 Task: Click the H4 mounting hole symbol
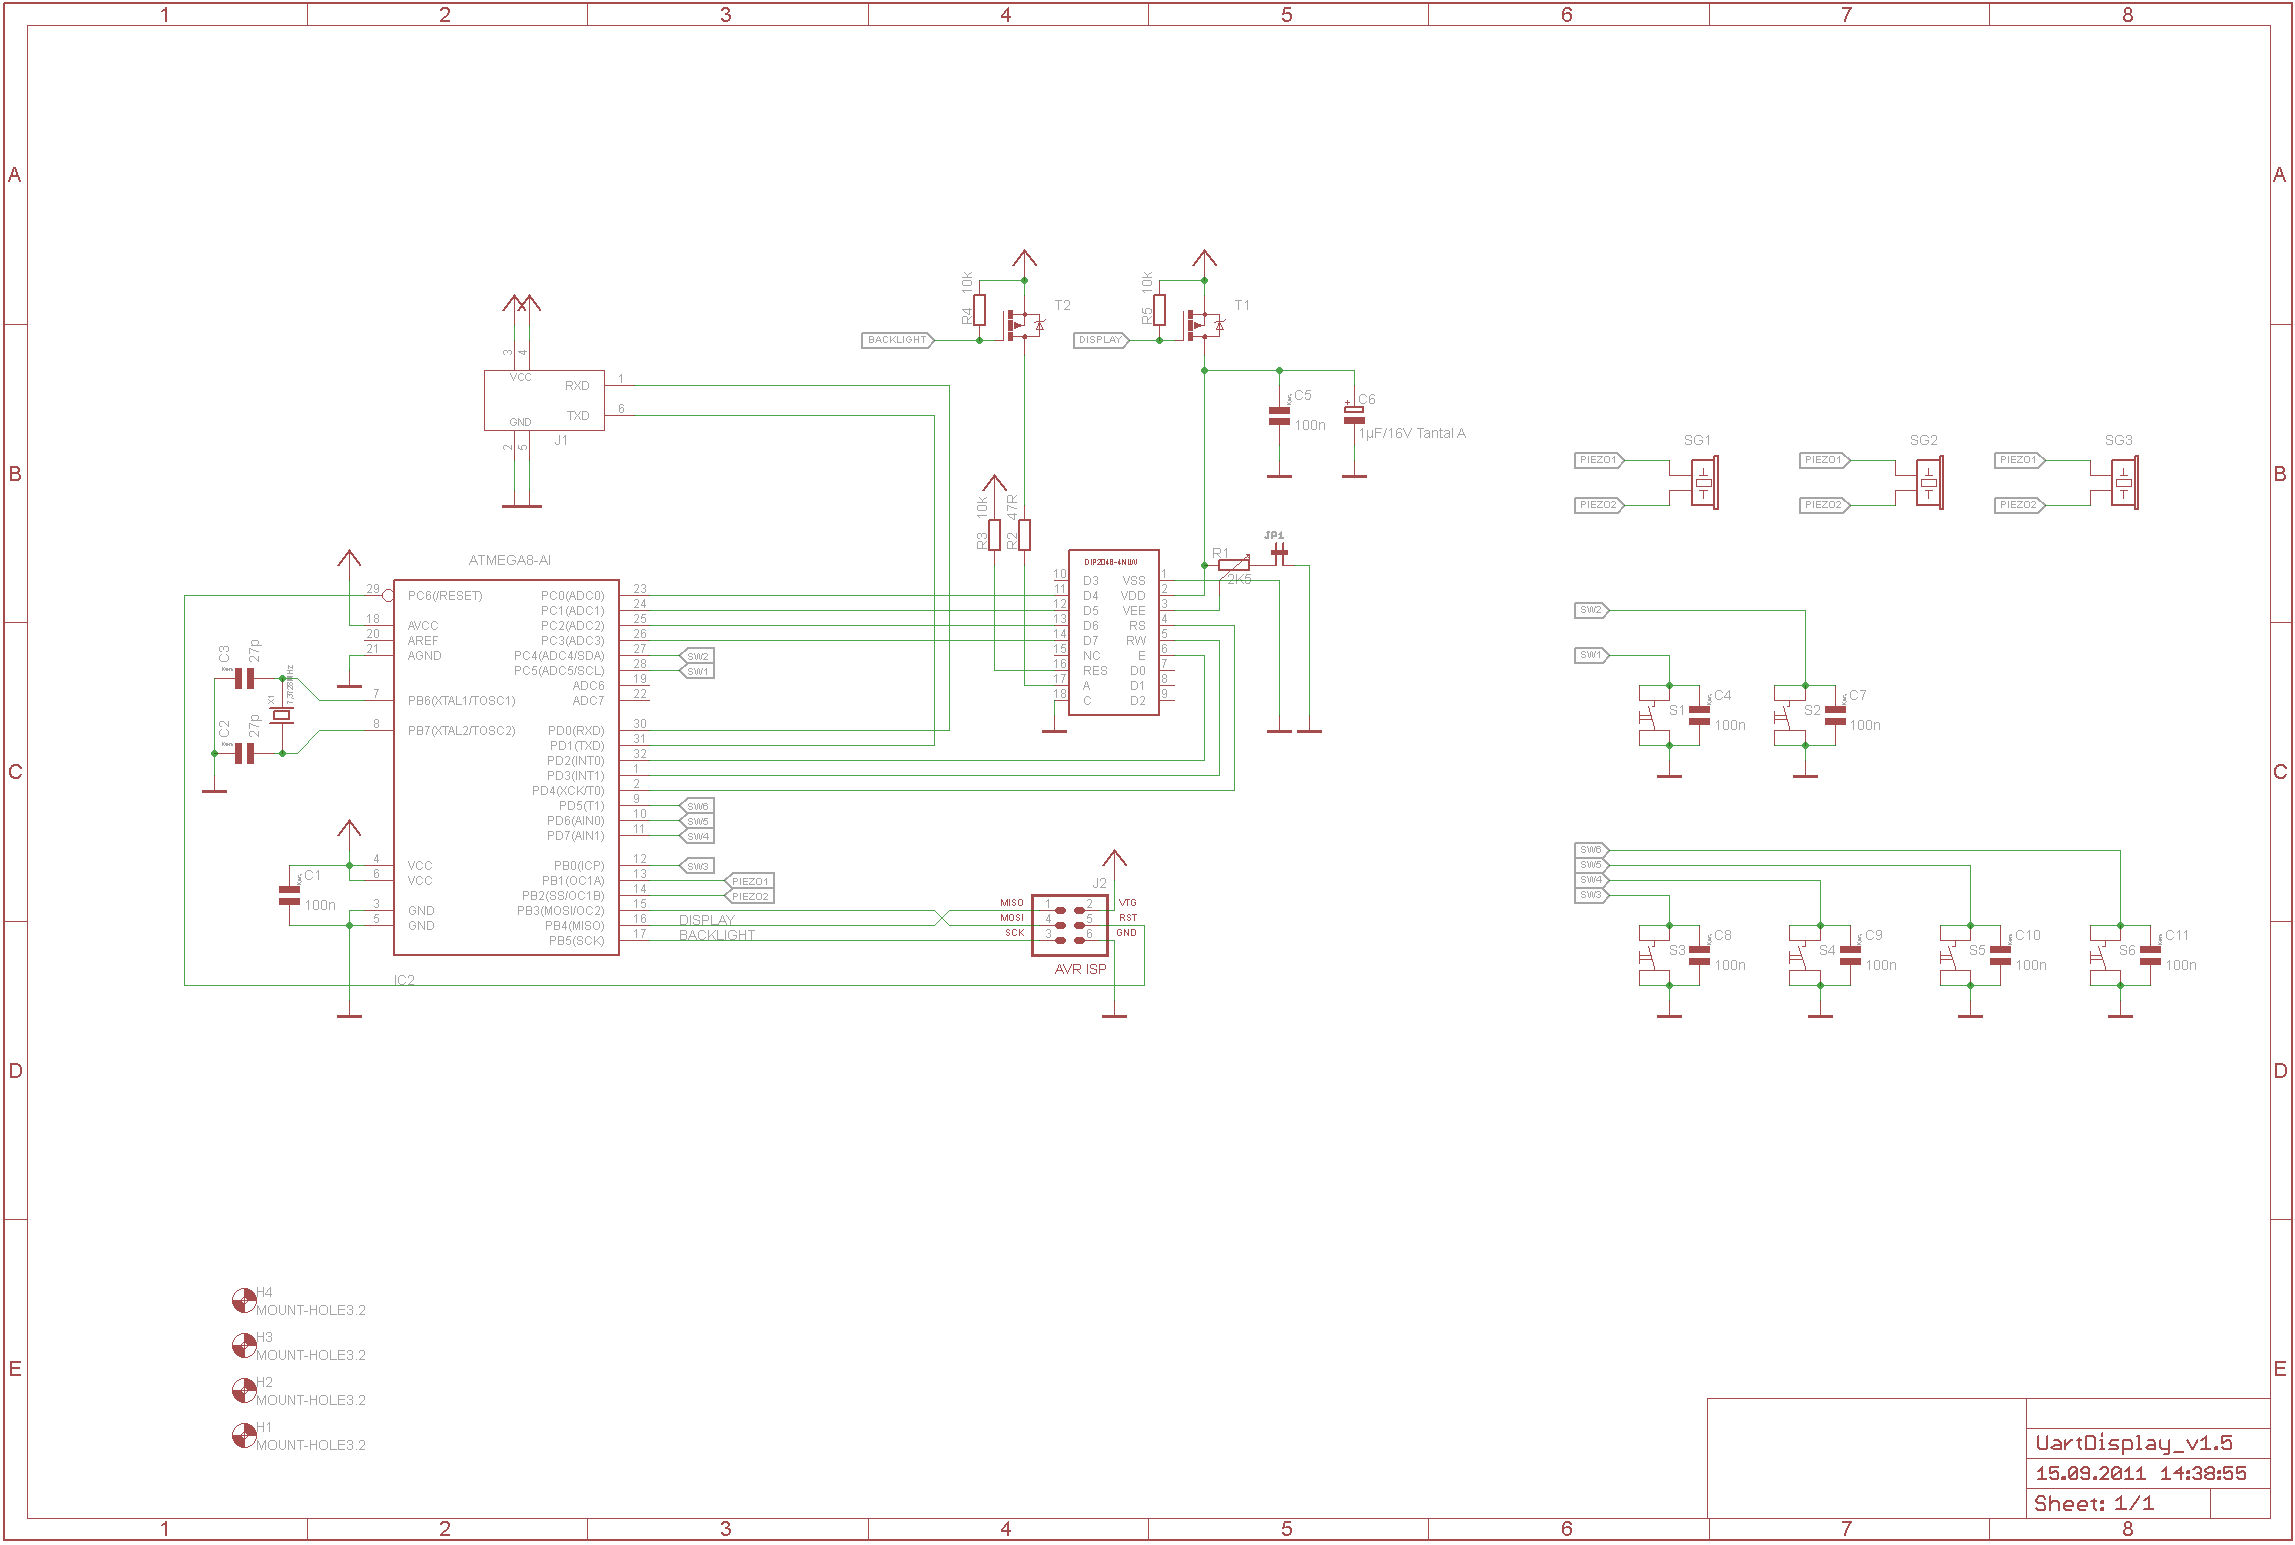point(244,1300)
